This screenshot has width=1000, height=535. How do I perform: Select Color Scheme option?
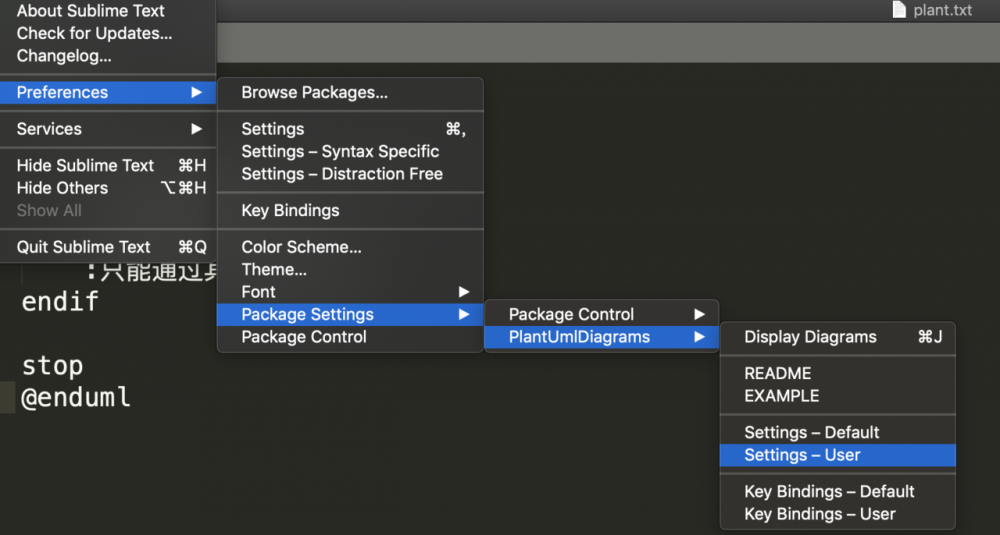point(301,247)
